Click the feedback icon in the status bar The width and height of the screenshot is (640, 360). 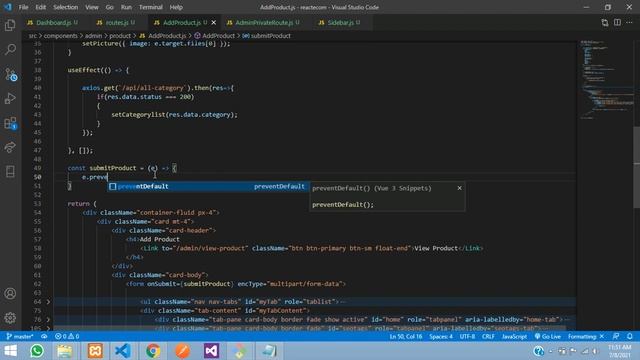[616, 336]
